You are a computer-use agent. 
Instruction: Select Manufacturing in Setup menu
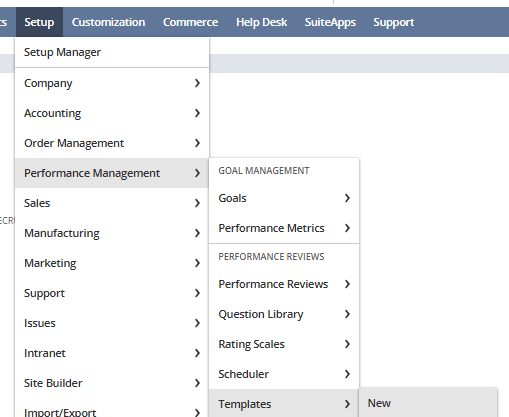112,233
